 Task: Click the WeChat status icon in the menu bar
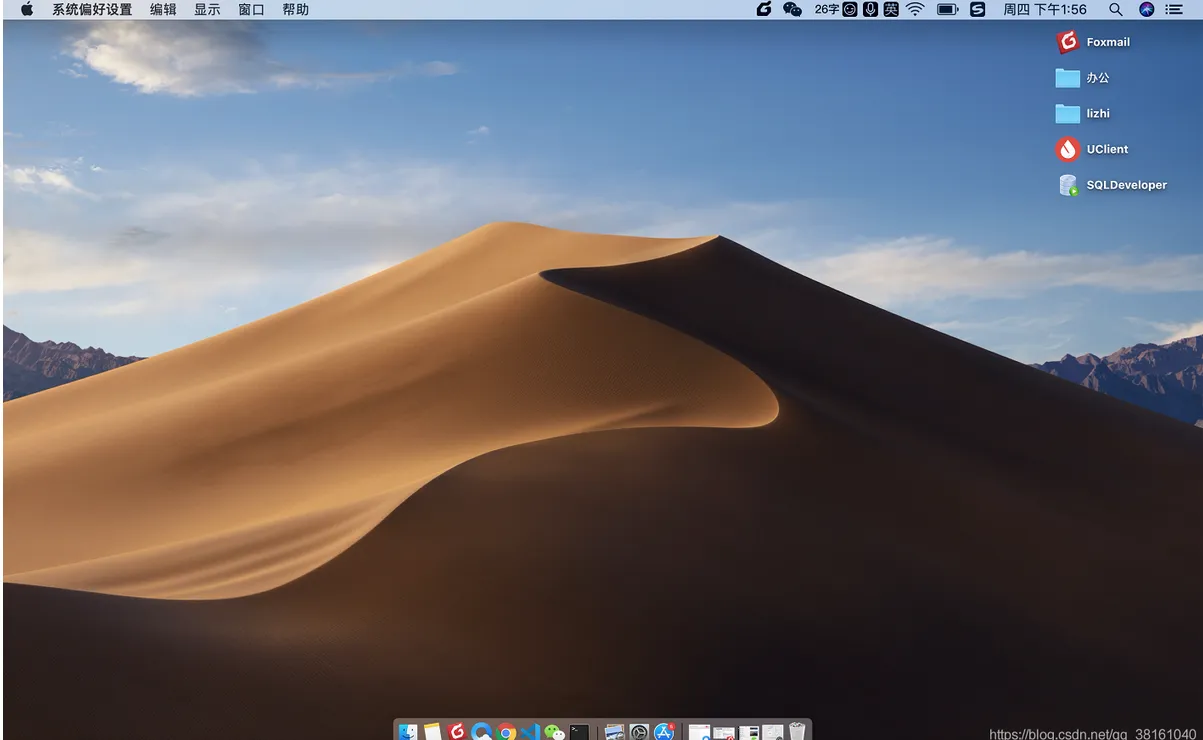(x=792, y=9)
